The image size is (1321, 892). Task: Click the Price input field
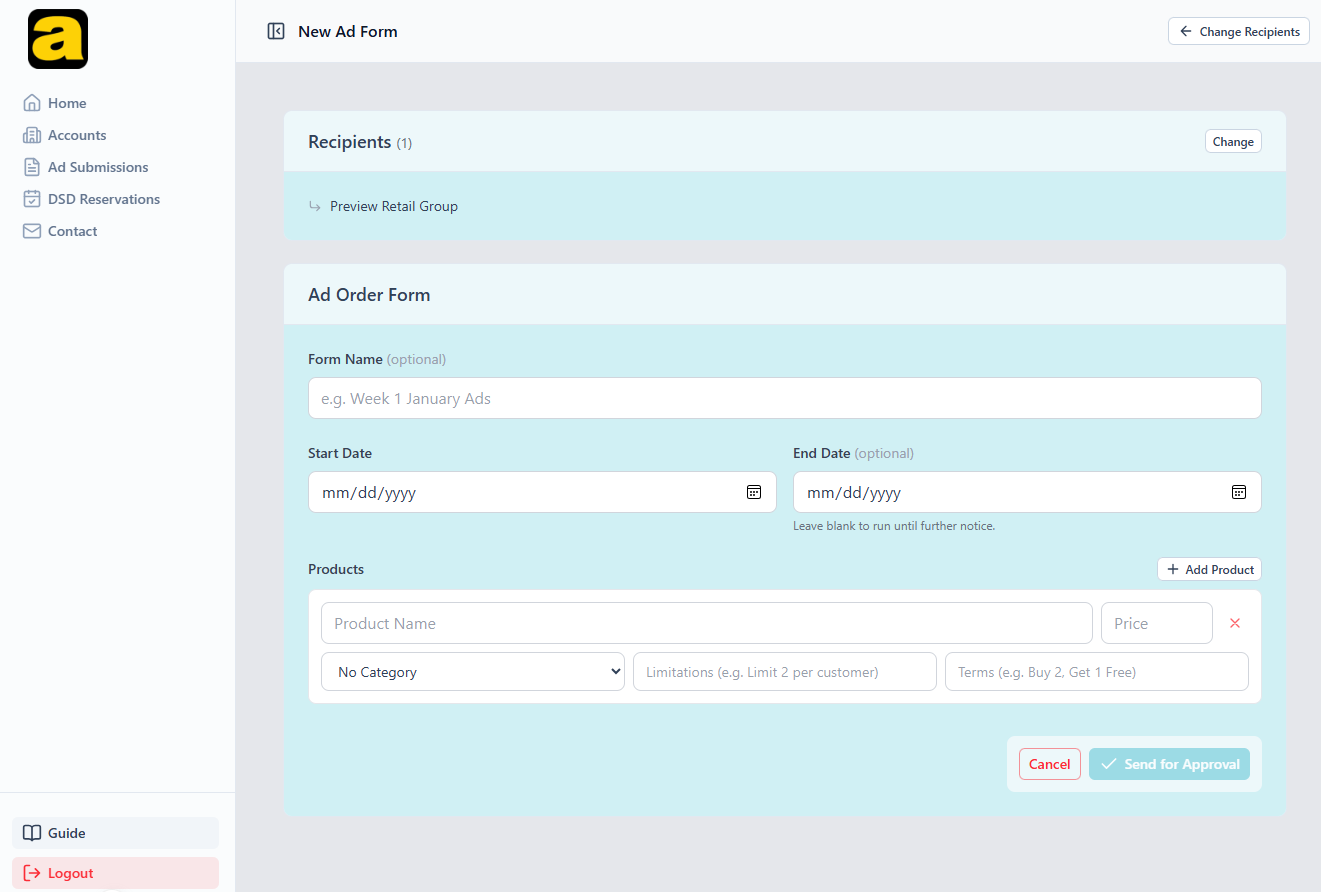(x=1157, y=623)
